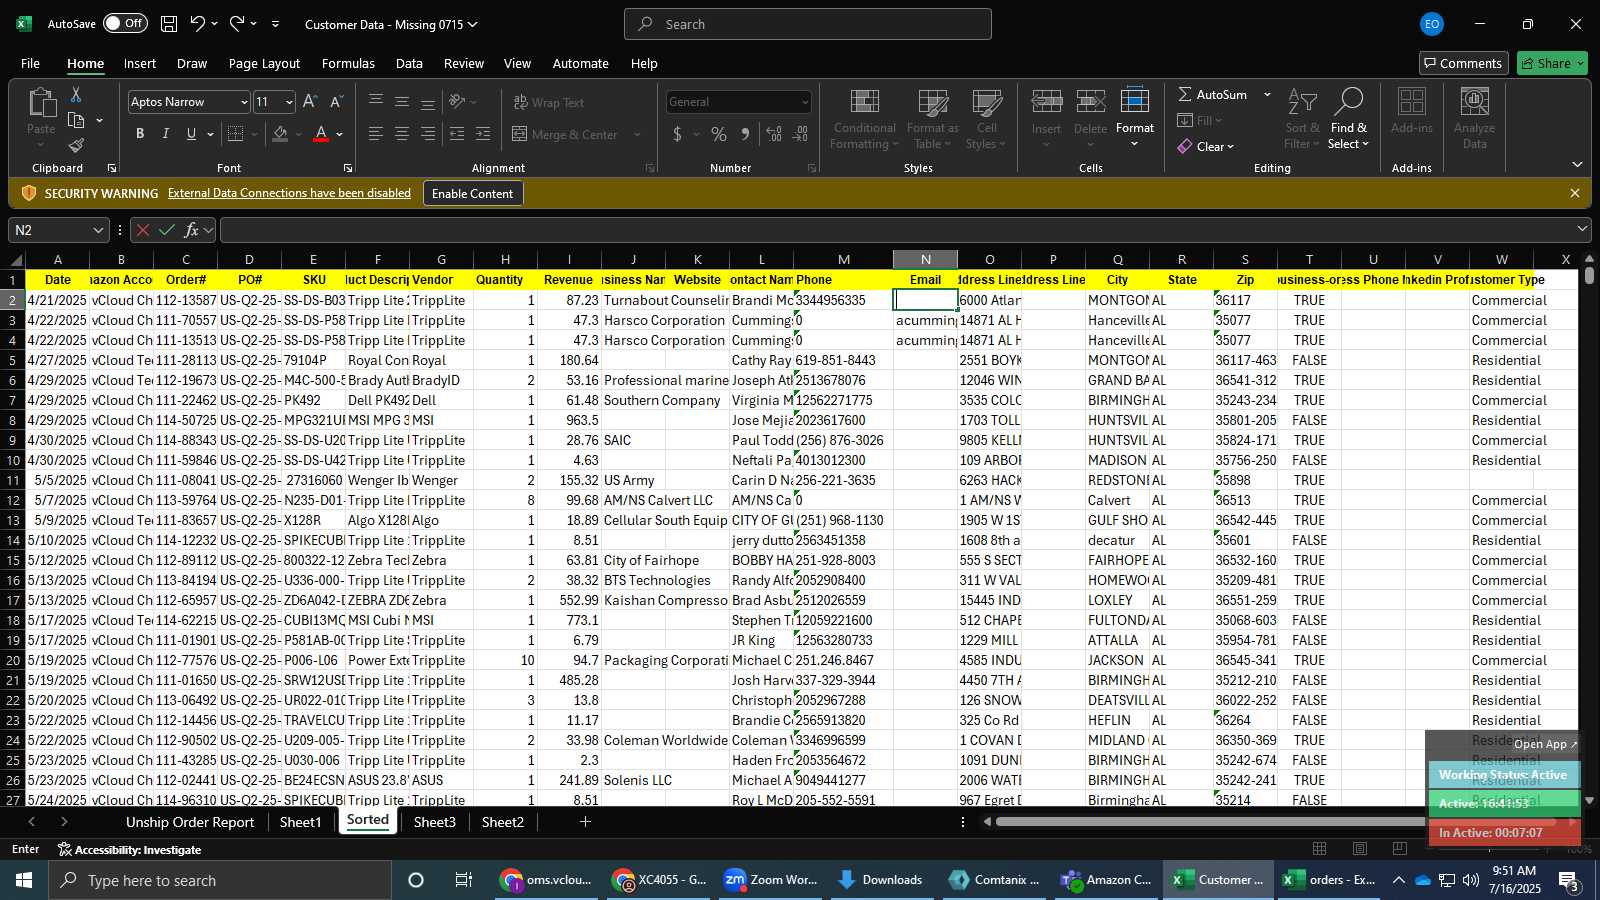The image size is (1600, 900).
Task: Click decrease decimal icon
Action: tap(801, 134)
